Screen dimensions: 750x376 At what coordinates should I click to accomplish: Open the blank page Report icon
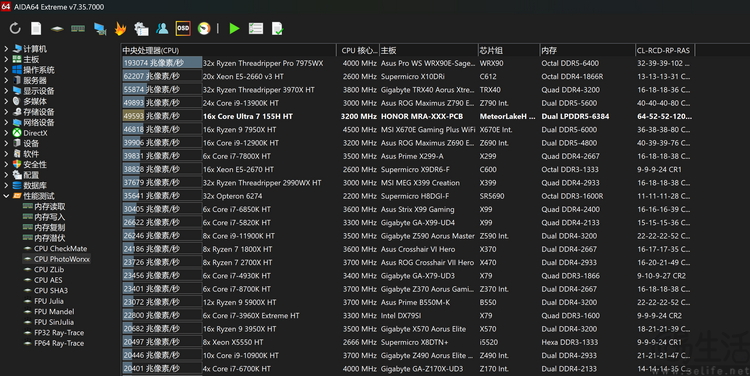tap(36, 29)
